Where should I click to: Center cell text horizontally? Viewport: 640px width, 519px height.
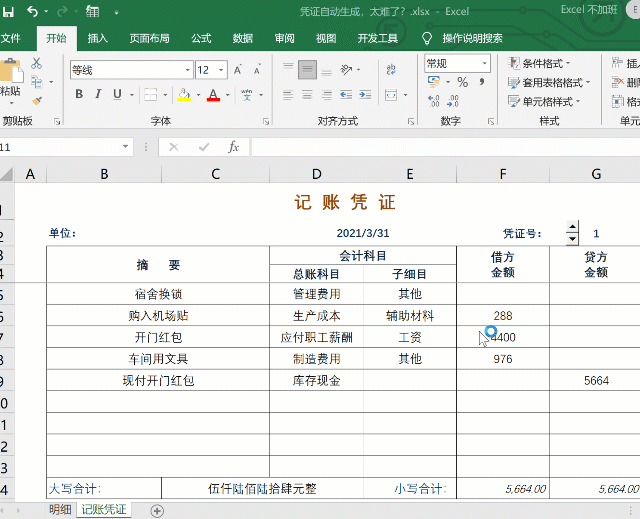tap(307, 95)
